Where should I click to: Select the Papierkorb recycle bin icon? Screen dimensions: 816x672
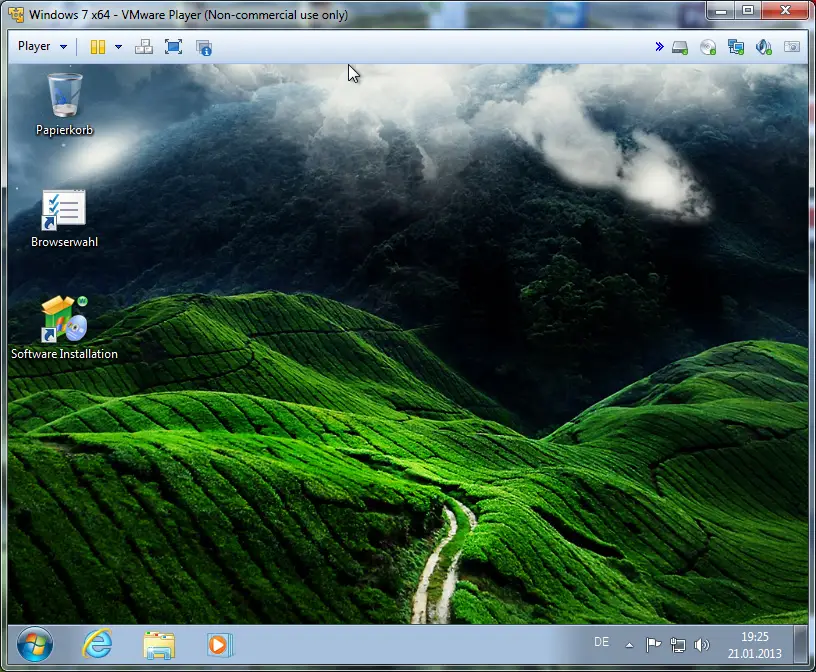point(65,104)
